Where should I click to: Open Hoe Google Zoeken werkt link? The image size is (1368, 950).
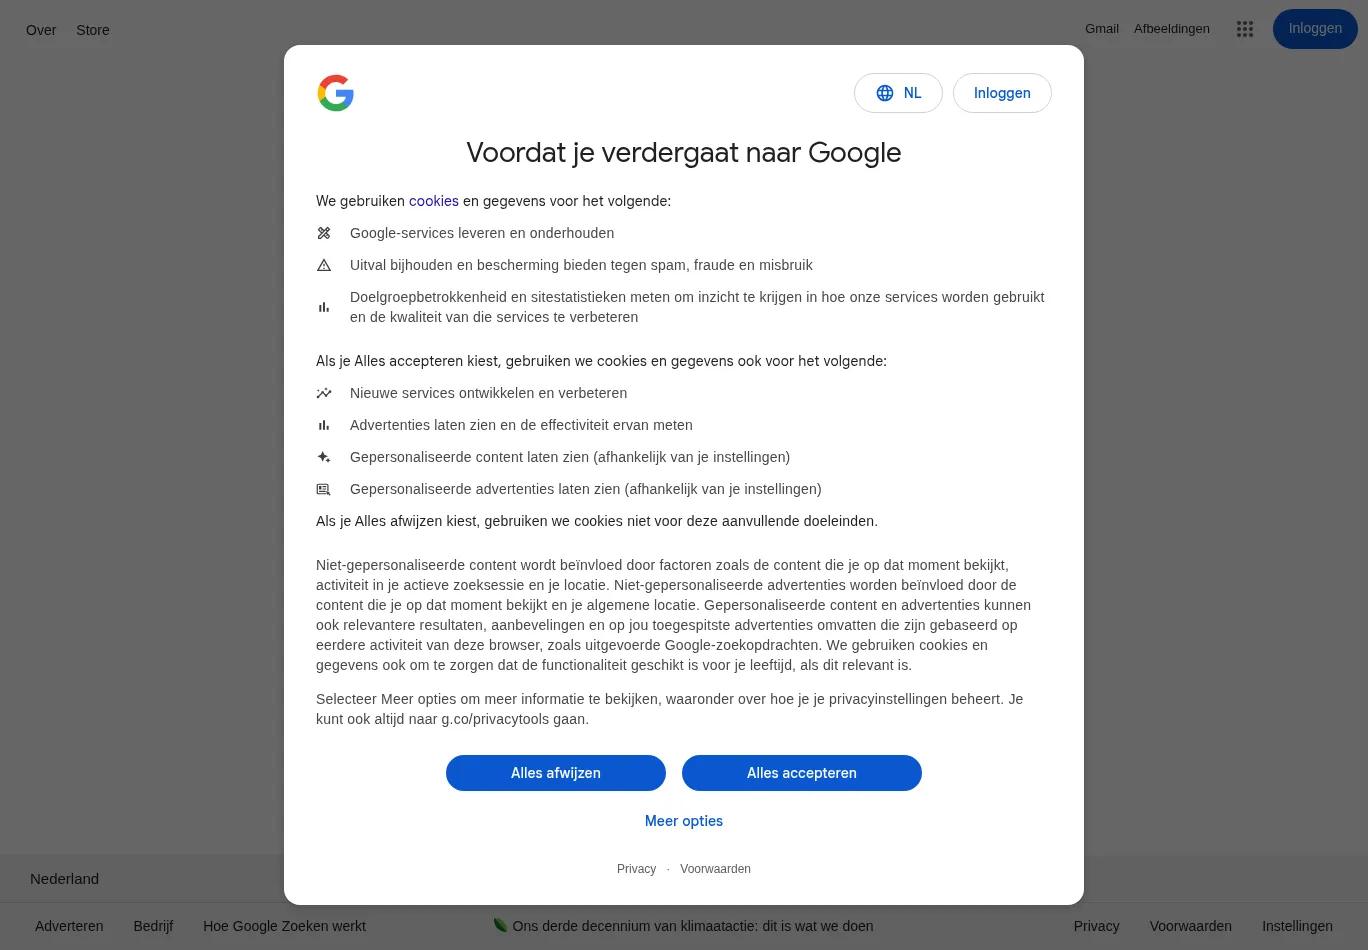click(284, 926)
